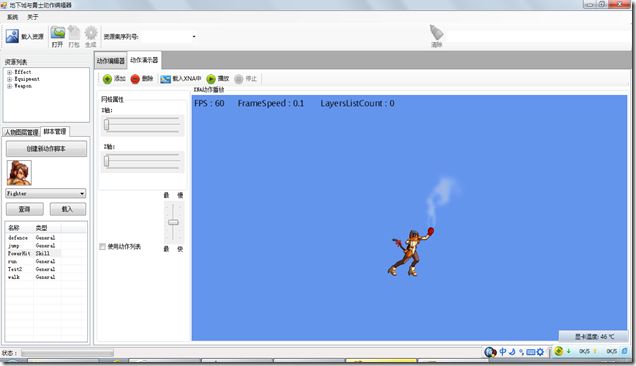636x366 pixels.
Task: Click the status progress bar
Action: pos(67,353)
